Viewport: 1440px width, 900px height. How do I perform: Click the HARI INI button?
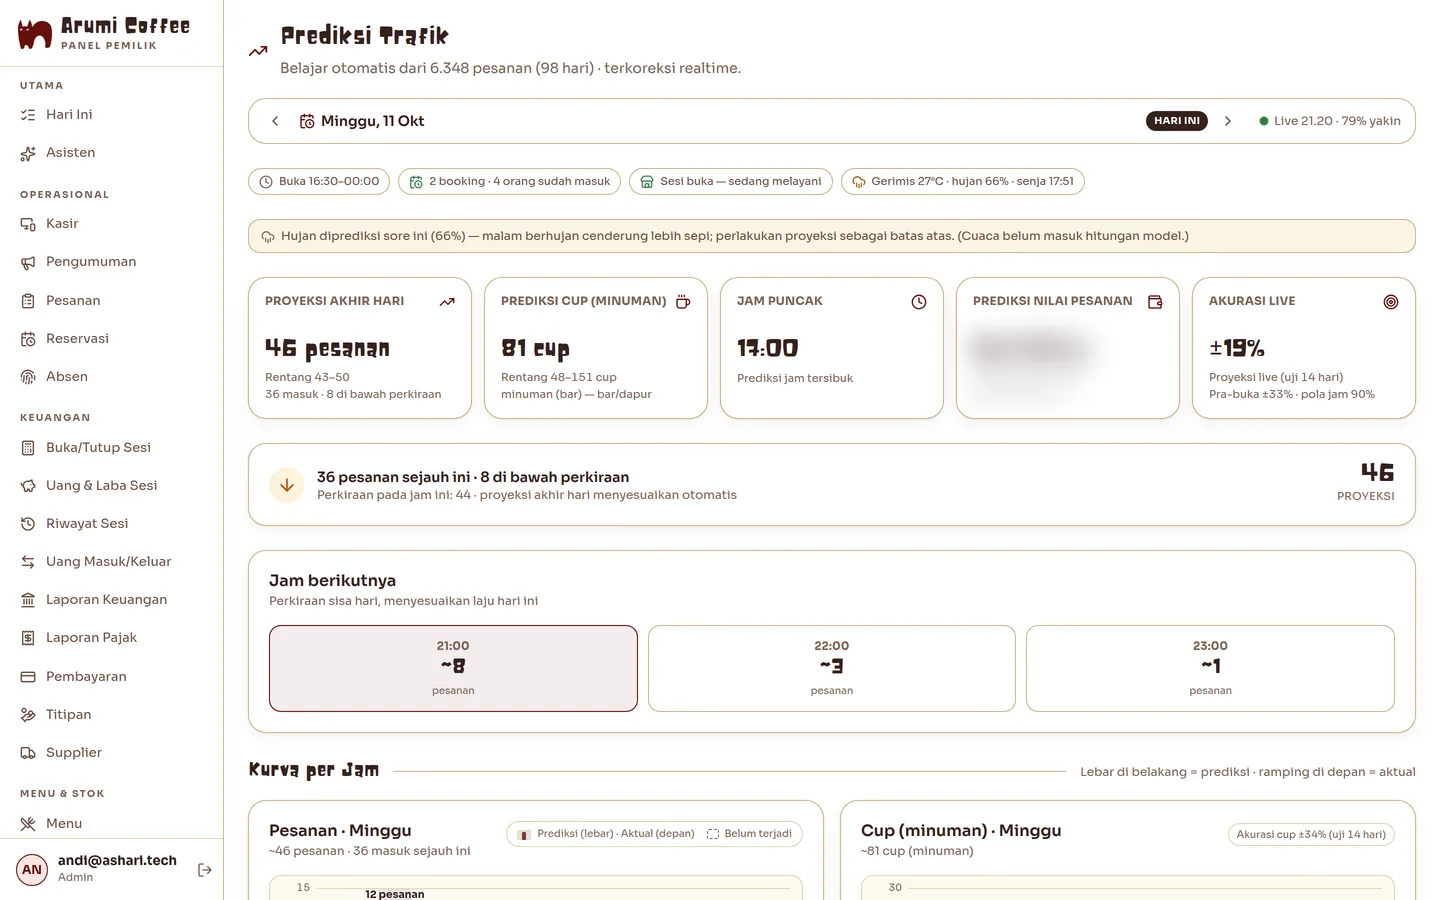(x=1177, y=121)
